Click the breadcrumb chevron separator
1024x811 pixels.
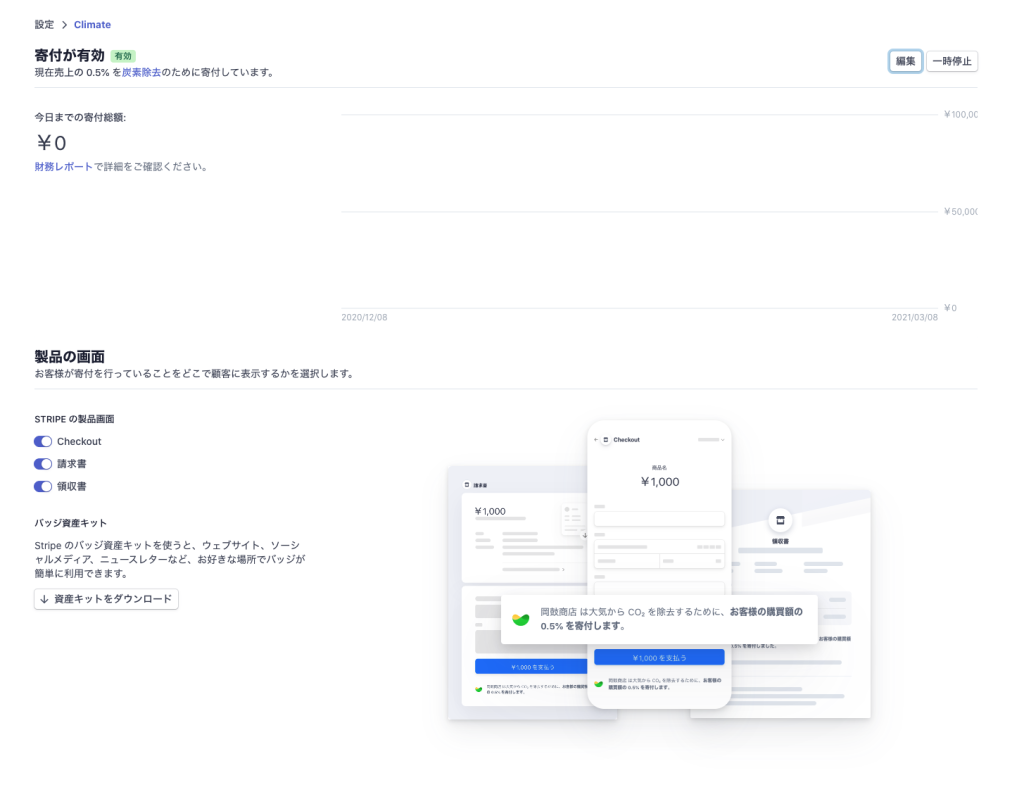click(64, 24)
